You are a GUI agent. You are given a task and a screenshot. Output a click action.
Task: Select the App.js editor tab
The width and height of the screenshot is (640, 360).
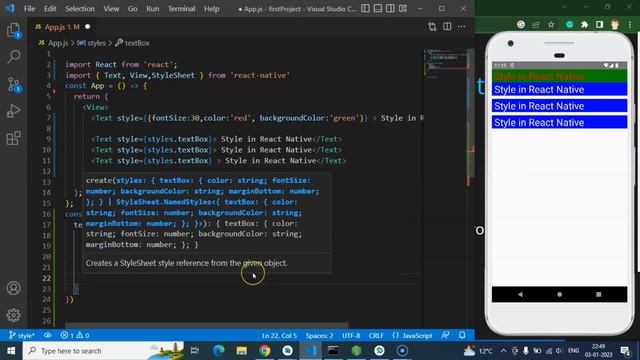pyautogui.click(x=61, y=27)
